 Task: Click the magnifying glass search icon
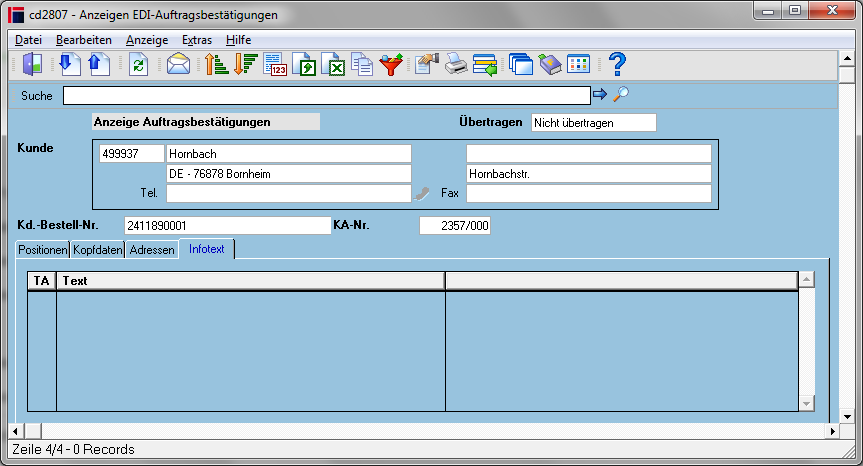coord(621,94)
